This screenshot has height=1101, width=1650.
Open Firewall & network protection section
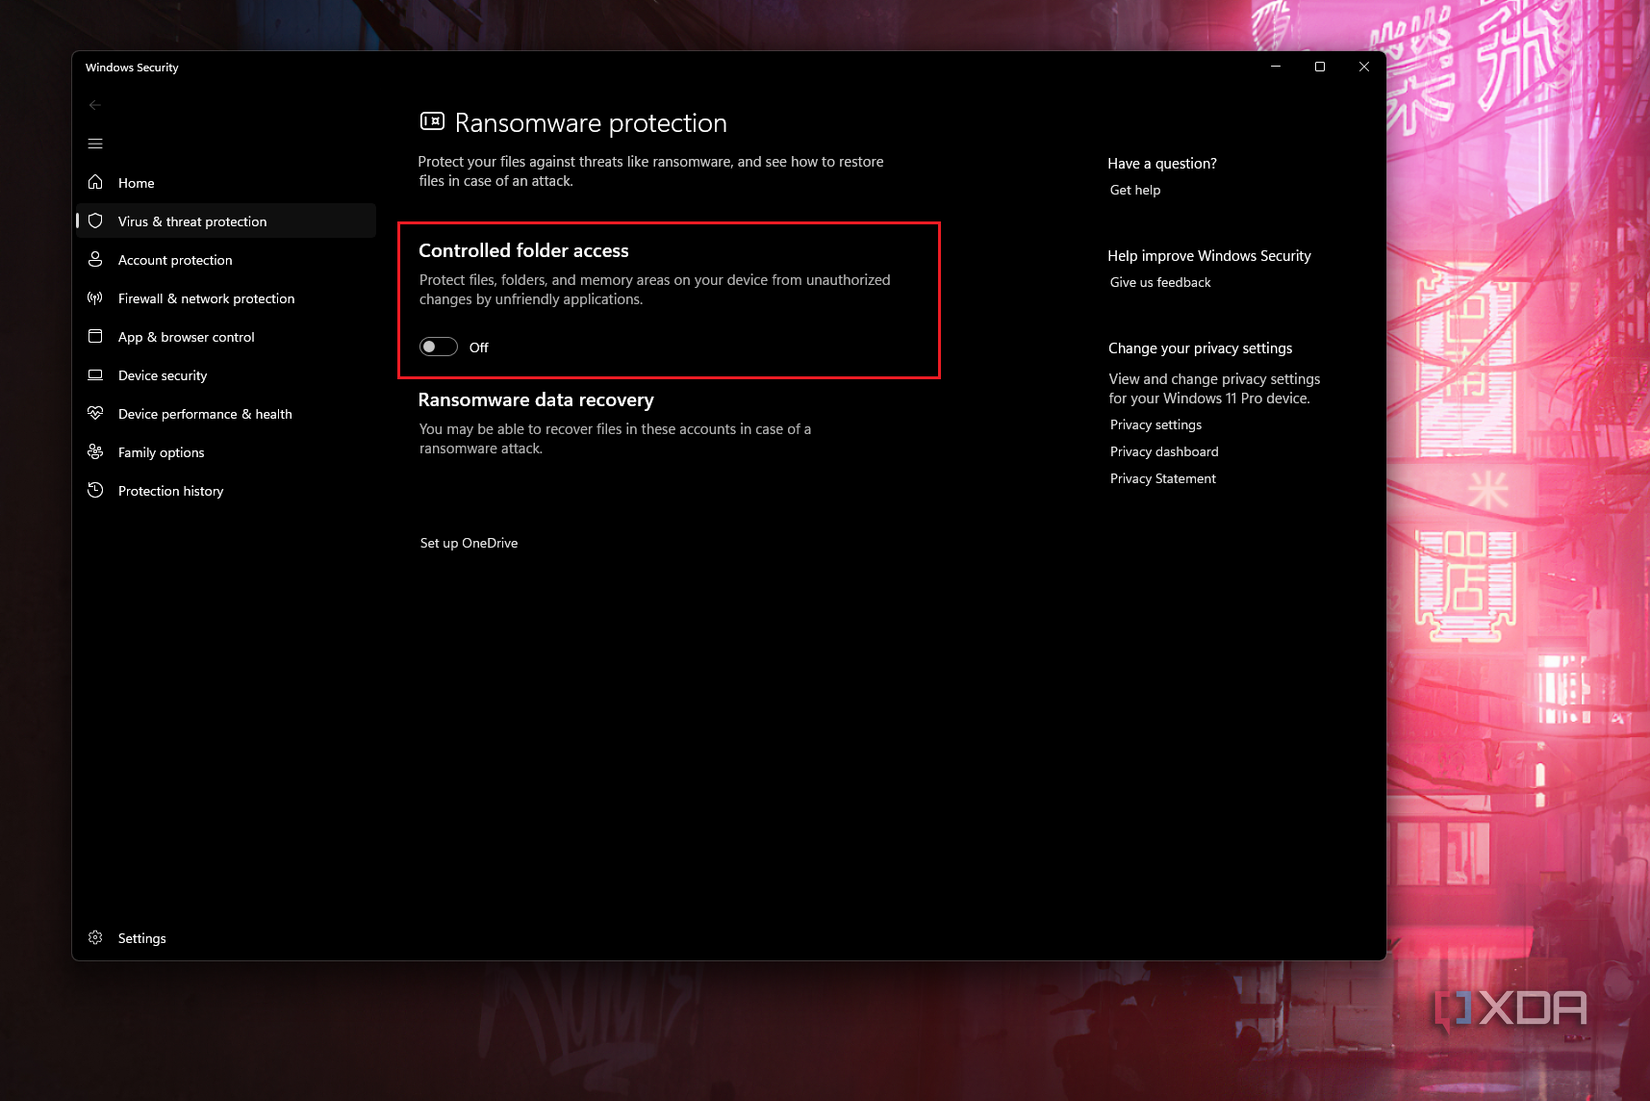226,298
